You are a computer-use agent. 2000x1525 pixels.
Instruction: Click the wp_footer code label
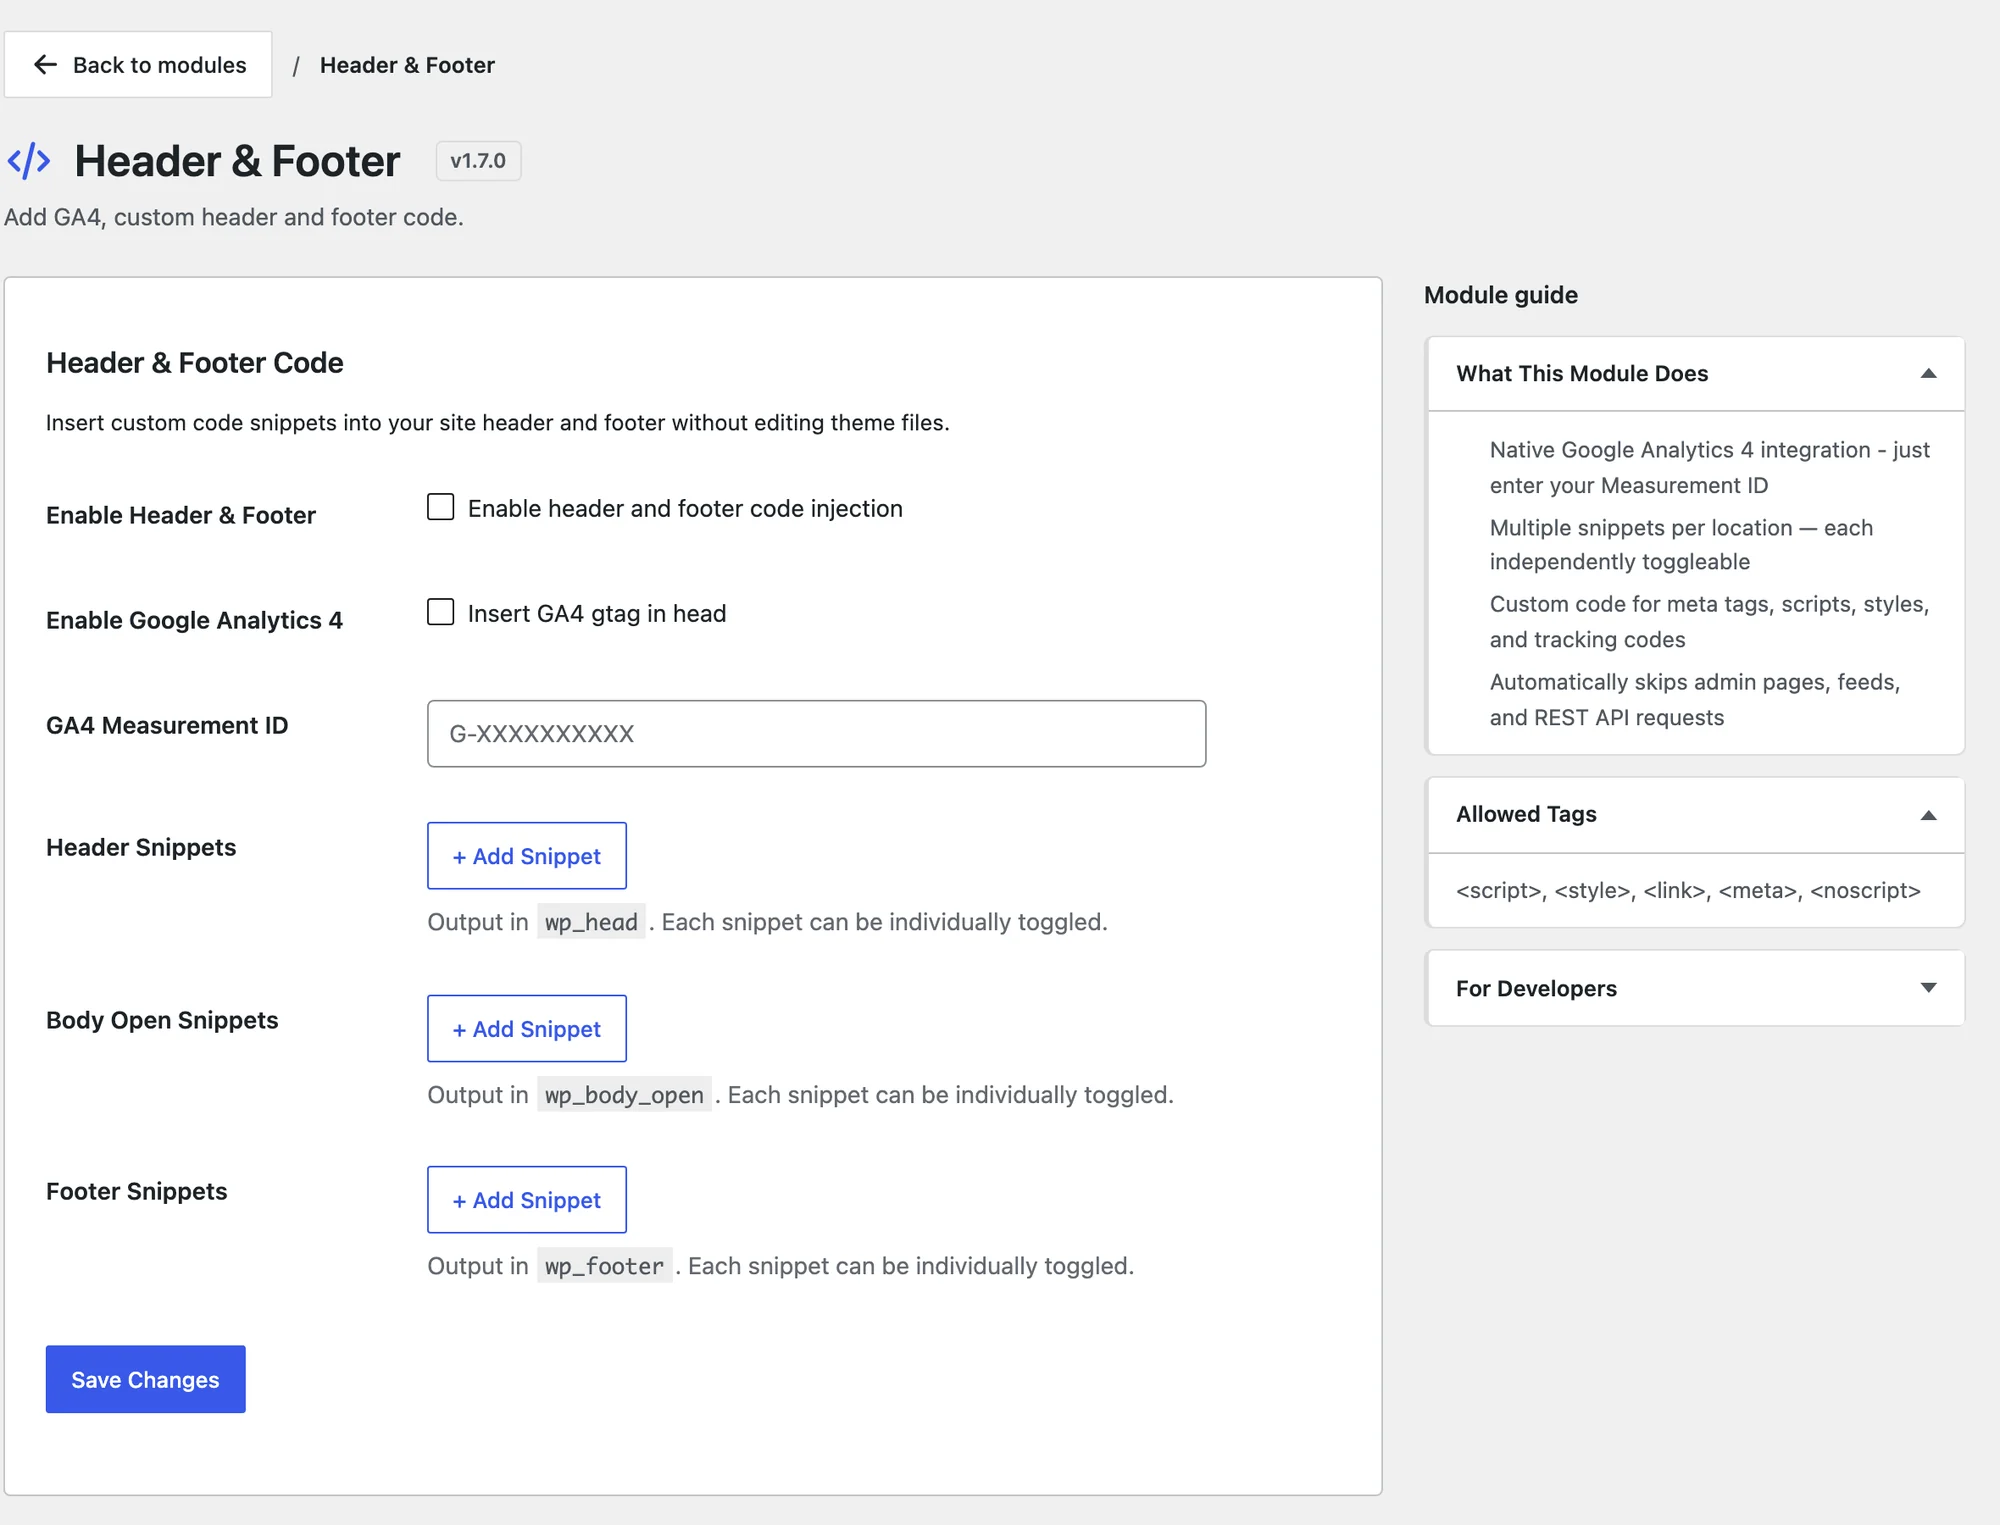[x=604, y=1266]
